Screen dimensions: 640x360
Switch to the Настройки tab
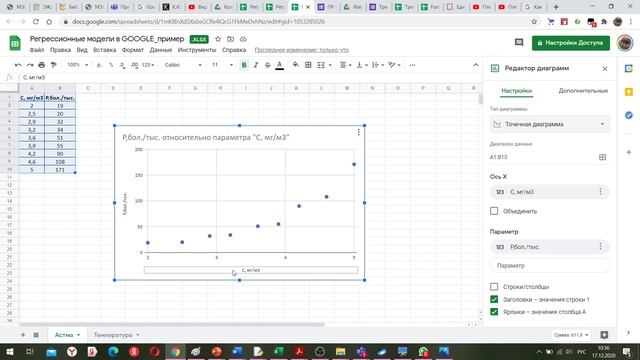(516, 91)
